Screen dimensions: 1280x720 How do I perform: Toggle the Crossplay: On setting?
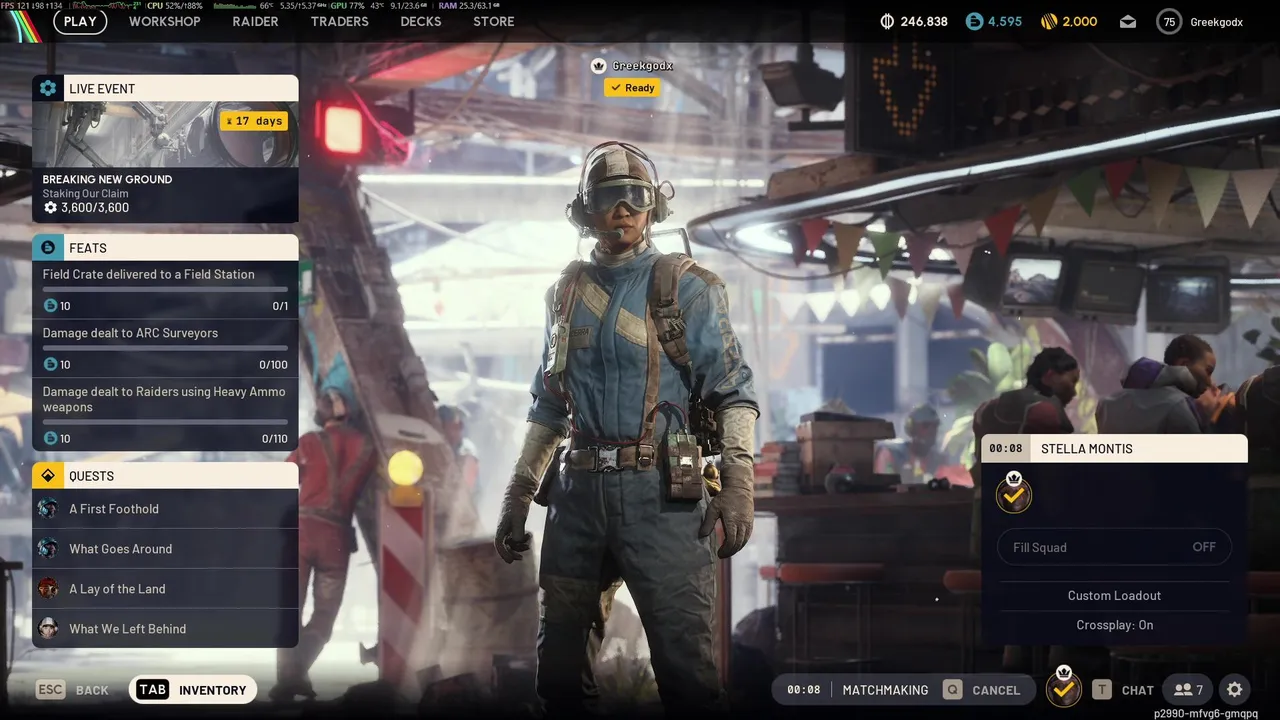click(1114, 625)
